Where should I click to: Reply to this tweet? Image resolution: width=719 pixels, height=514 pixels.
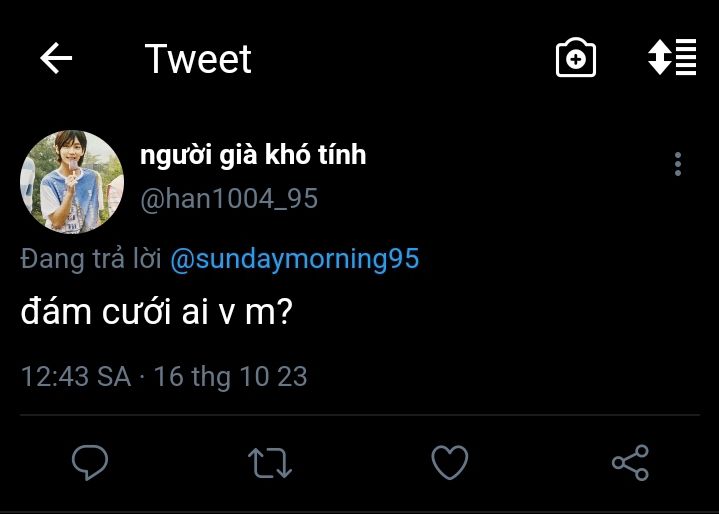[x=90, y=462]
